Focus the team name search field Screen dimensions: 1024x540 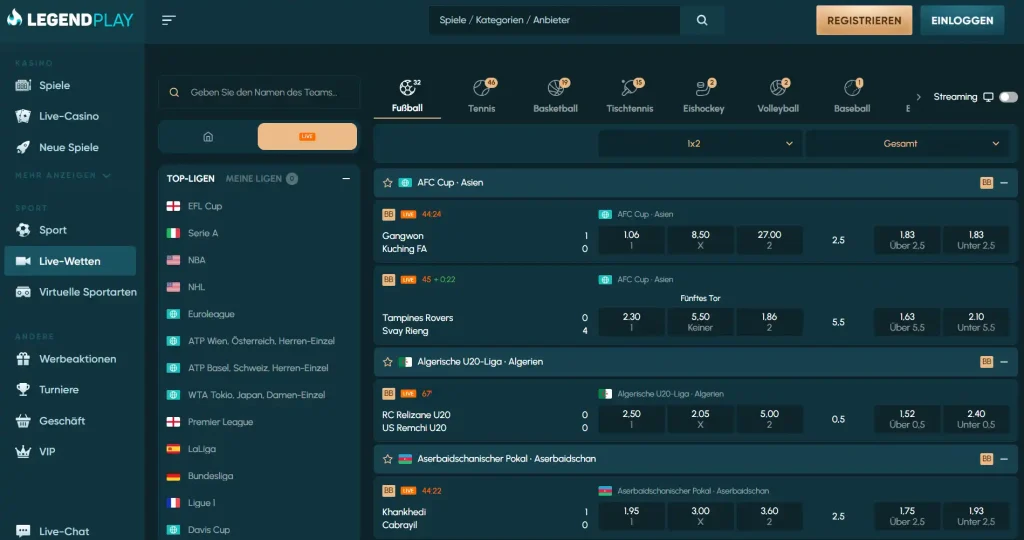[259, 92]
